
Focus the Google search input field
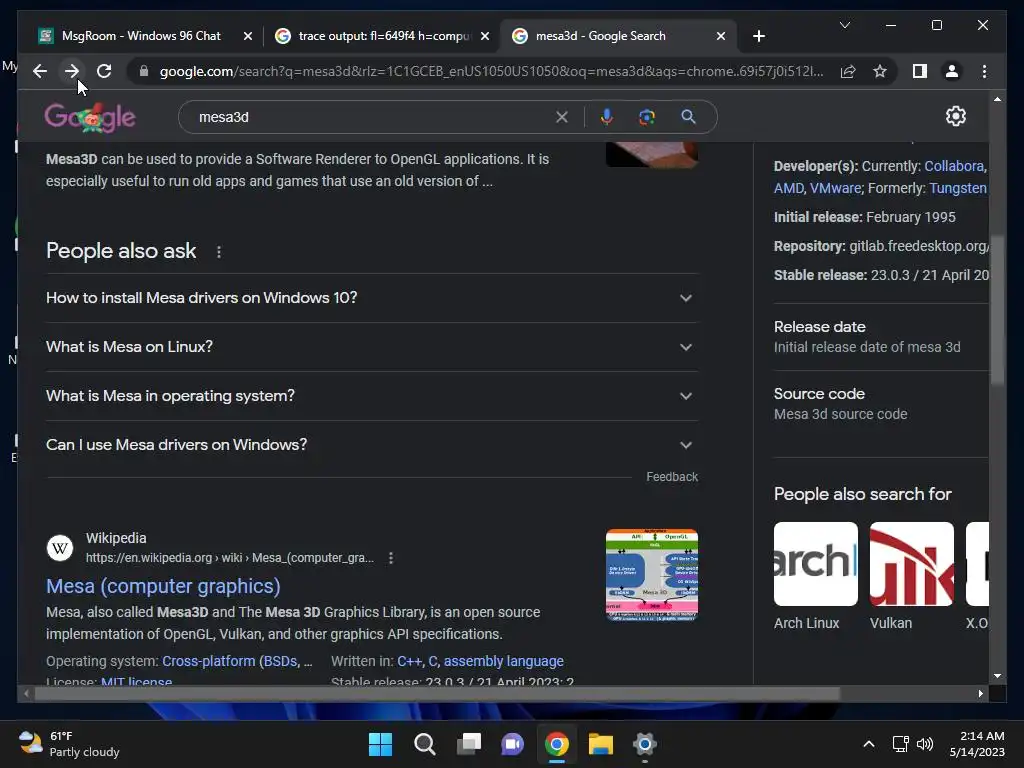[372, 117]
